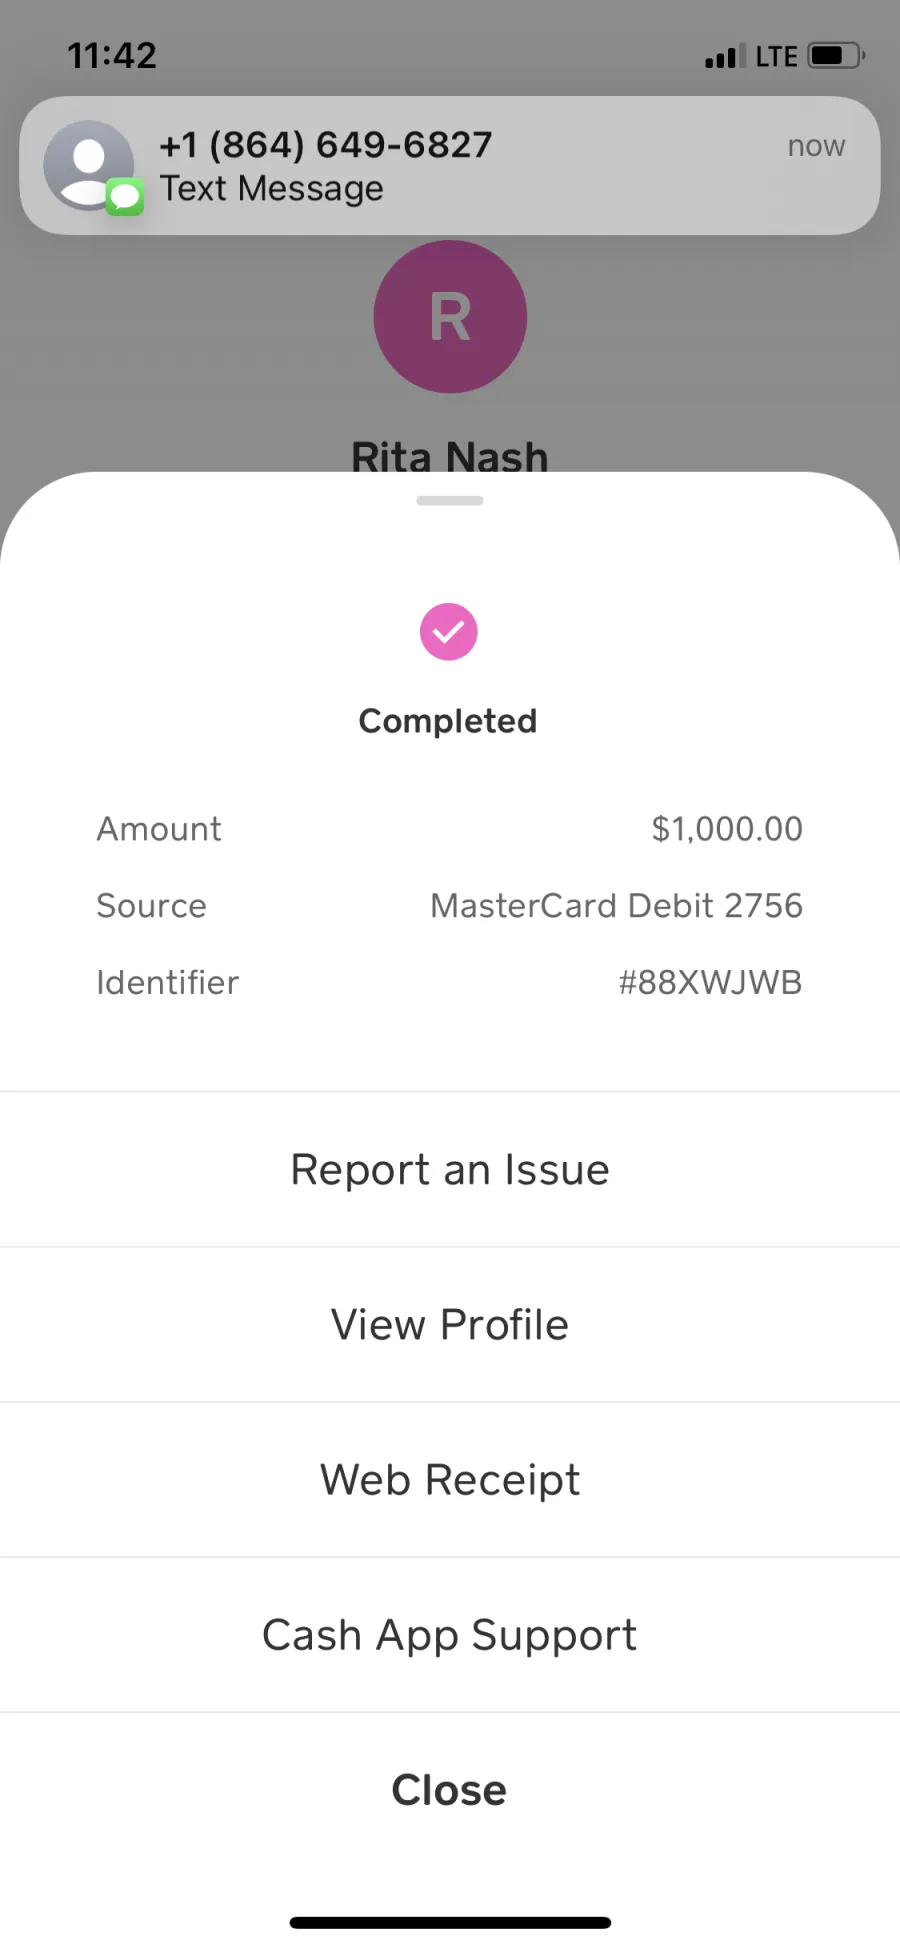
Task: Tap the 11:42 clock in status bar
Action: coord(112,56)
